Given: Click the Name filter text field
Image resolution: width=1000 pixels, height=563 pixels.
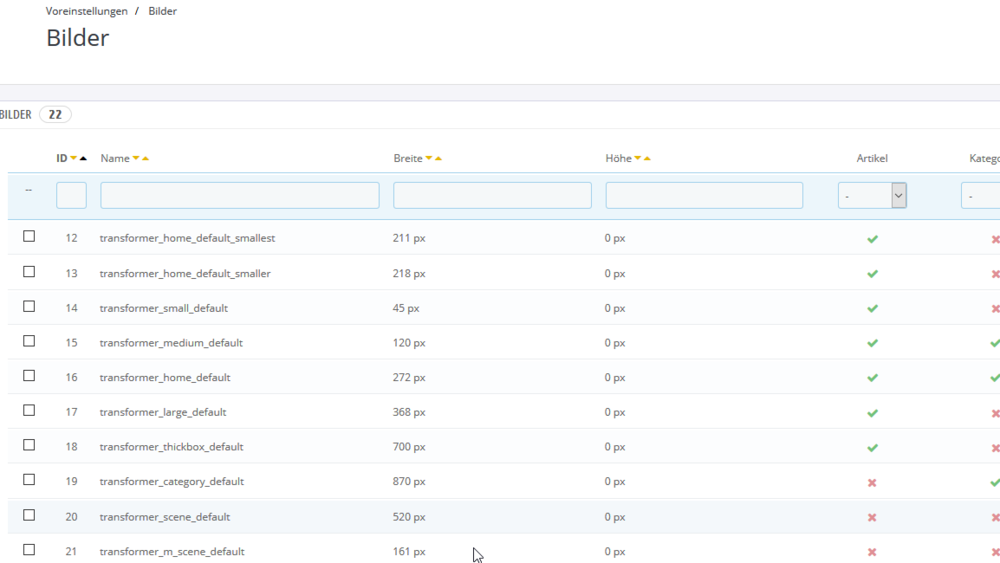Looking at the screenshot, I should 240,196.
